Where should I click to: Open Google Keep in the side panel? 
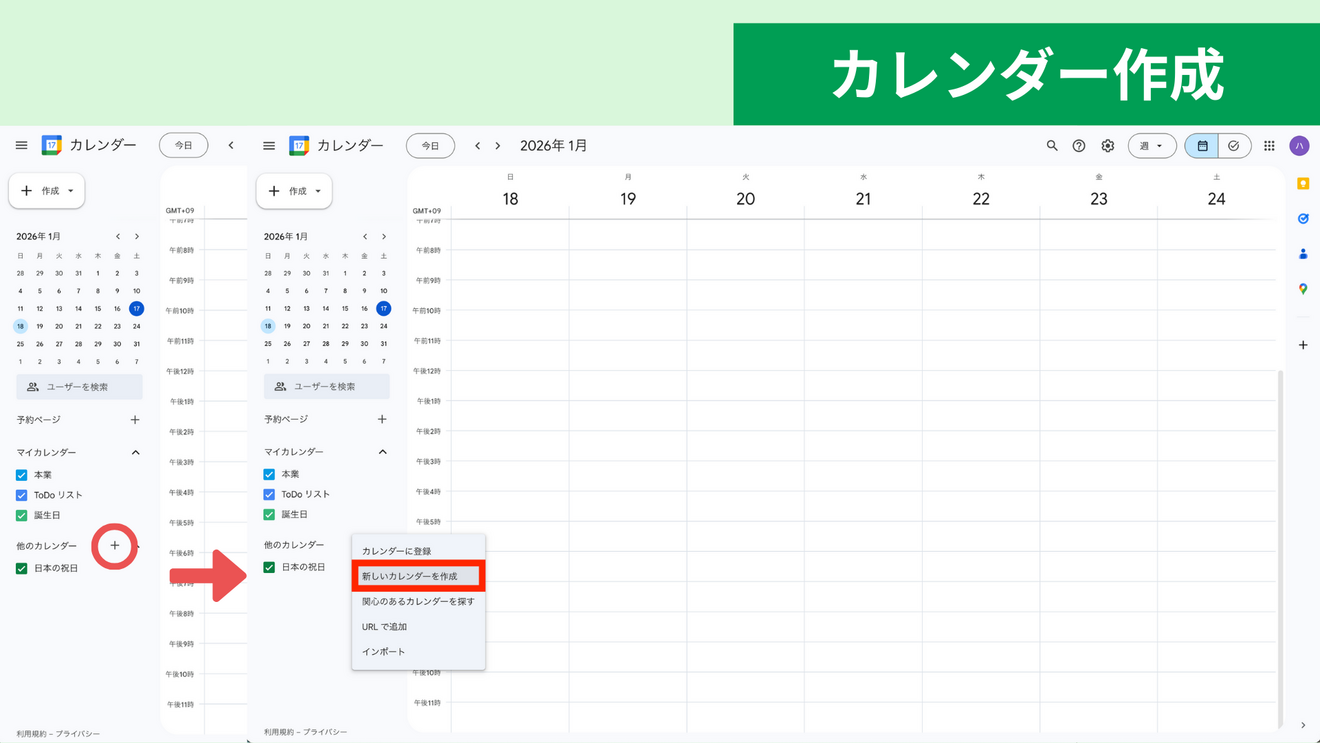click(x=1303, y=184)
